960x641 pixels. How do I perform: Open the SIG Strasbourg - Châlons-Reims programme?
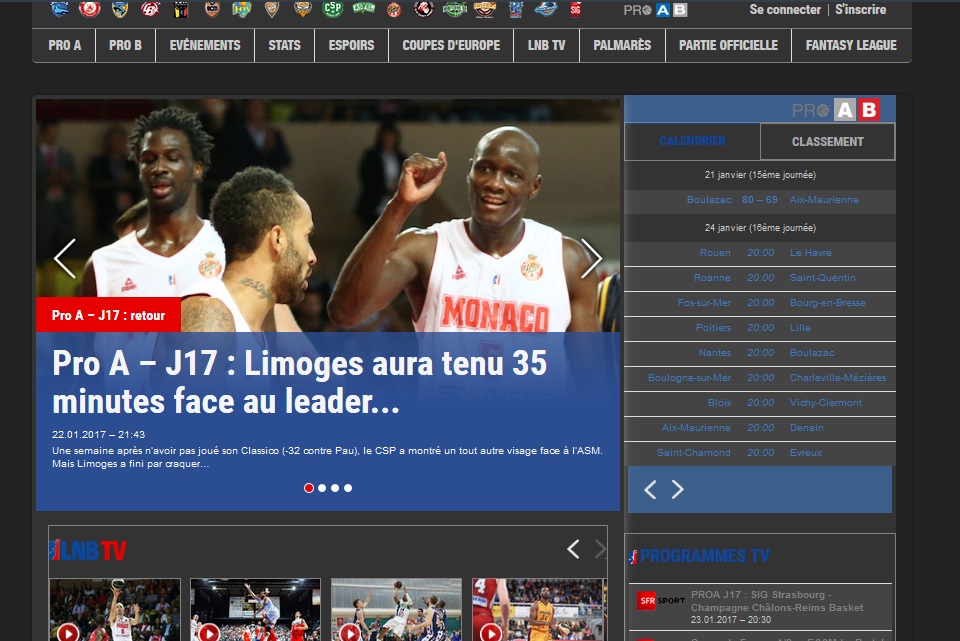777,601
